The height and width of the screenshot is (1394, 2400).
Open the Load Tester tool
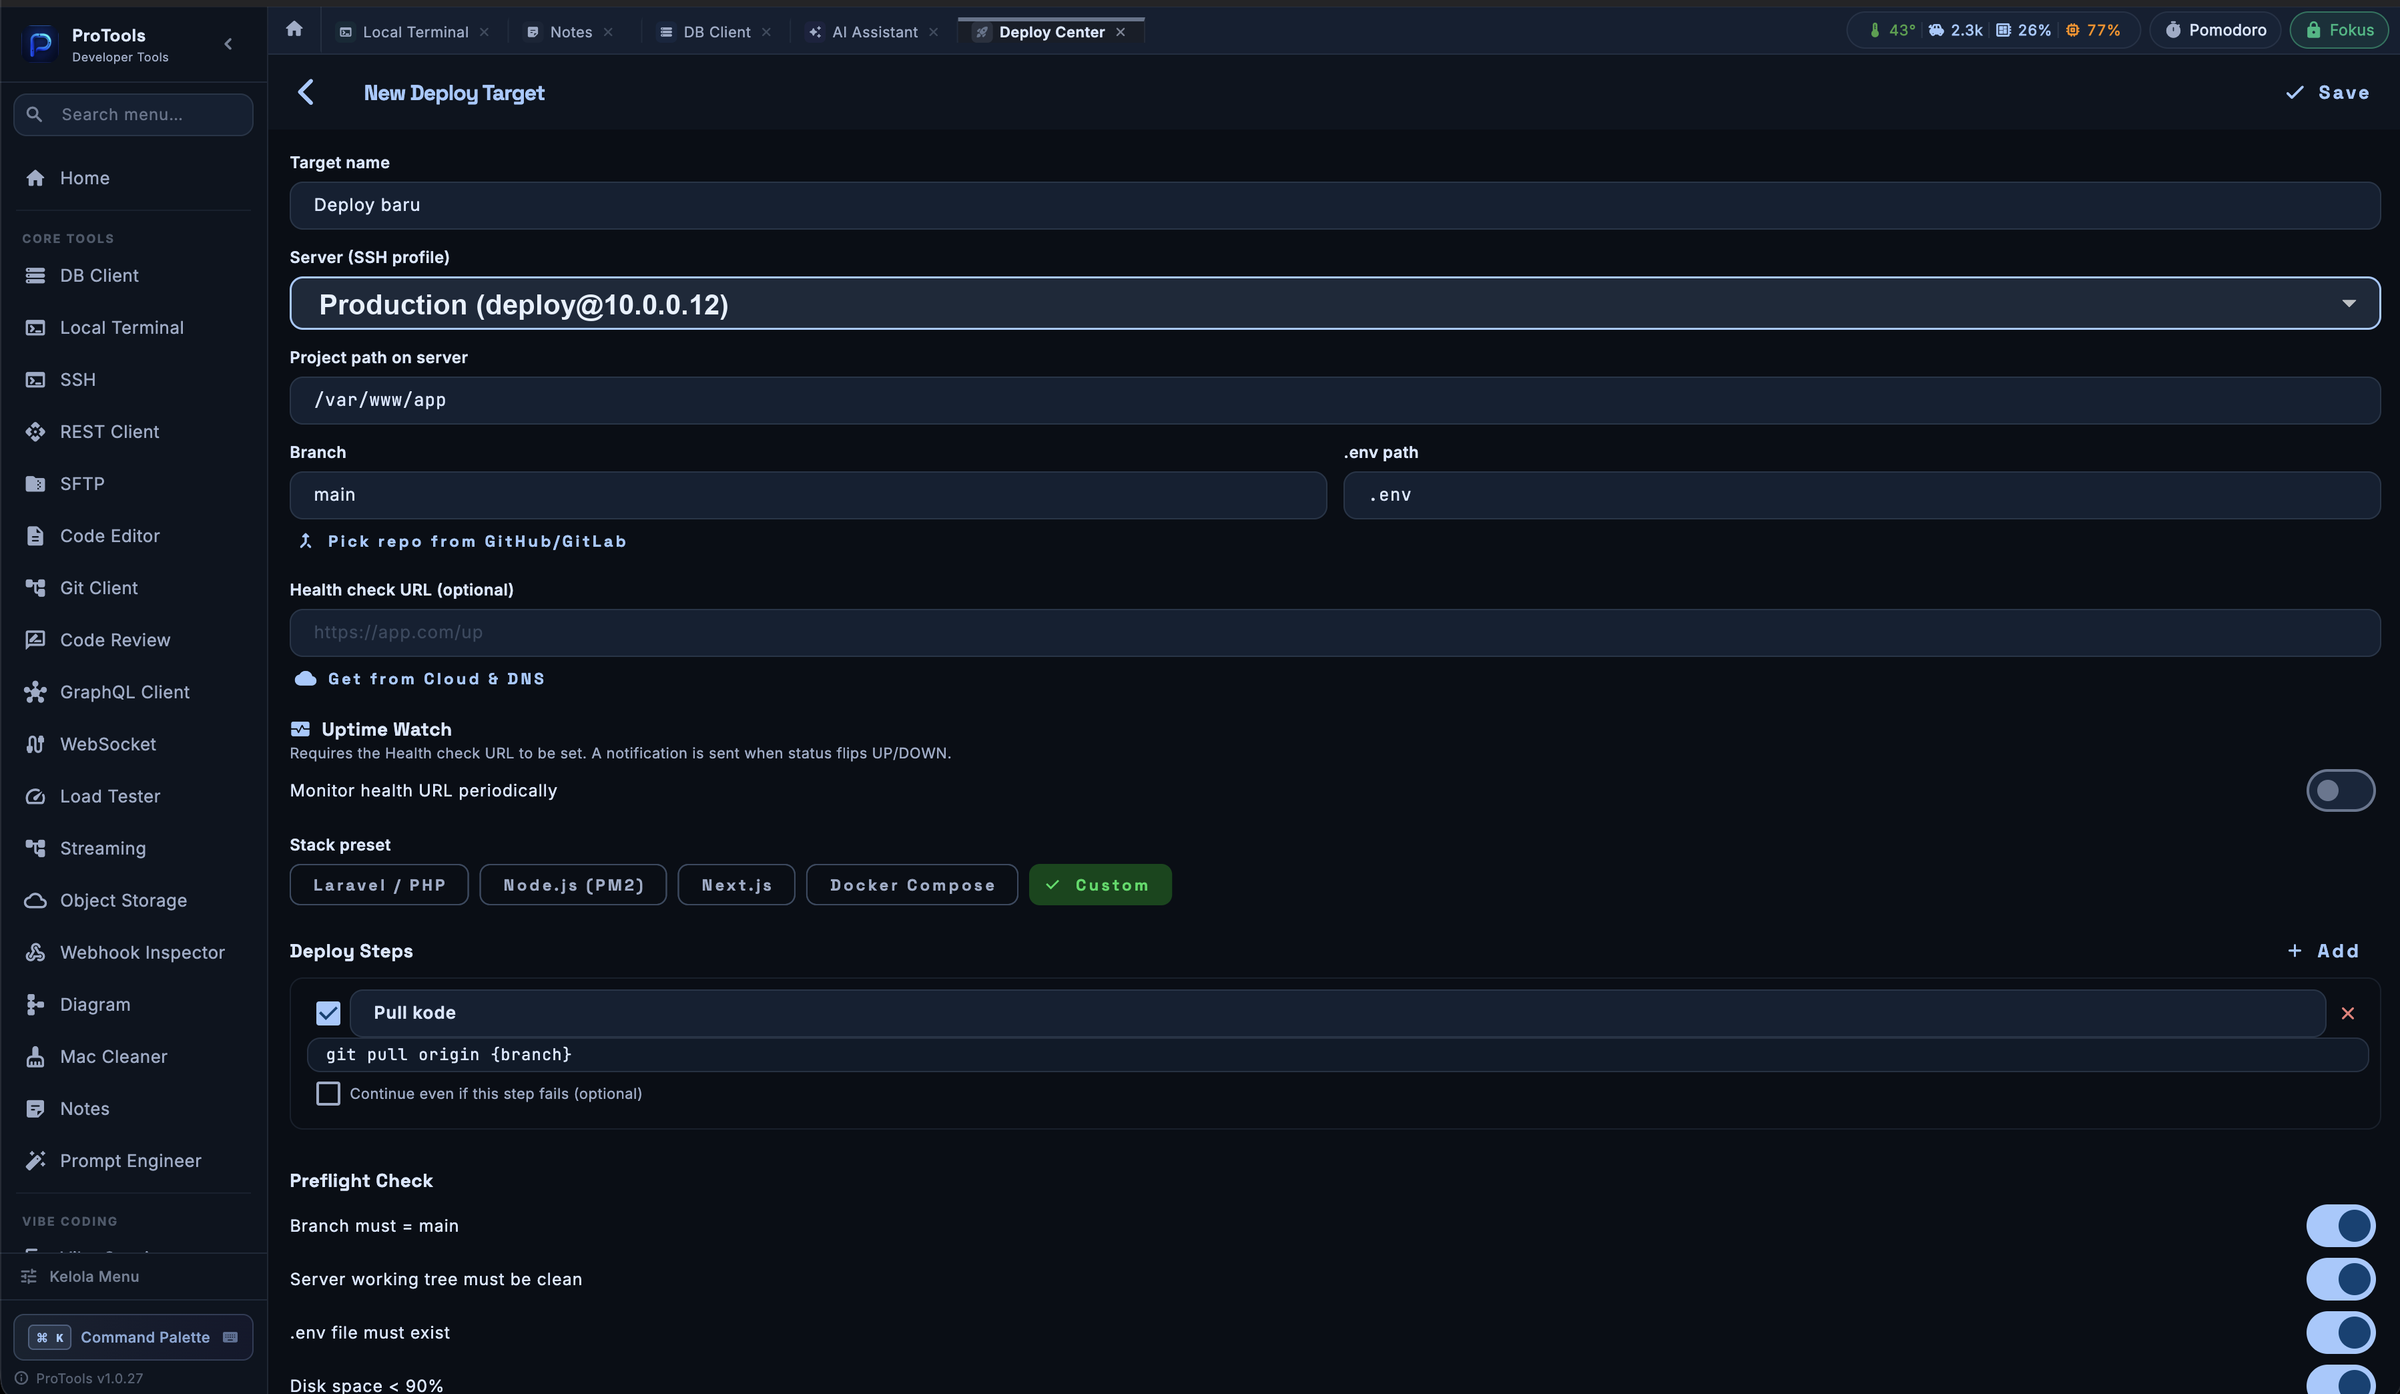[x=133, y=796]
